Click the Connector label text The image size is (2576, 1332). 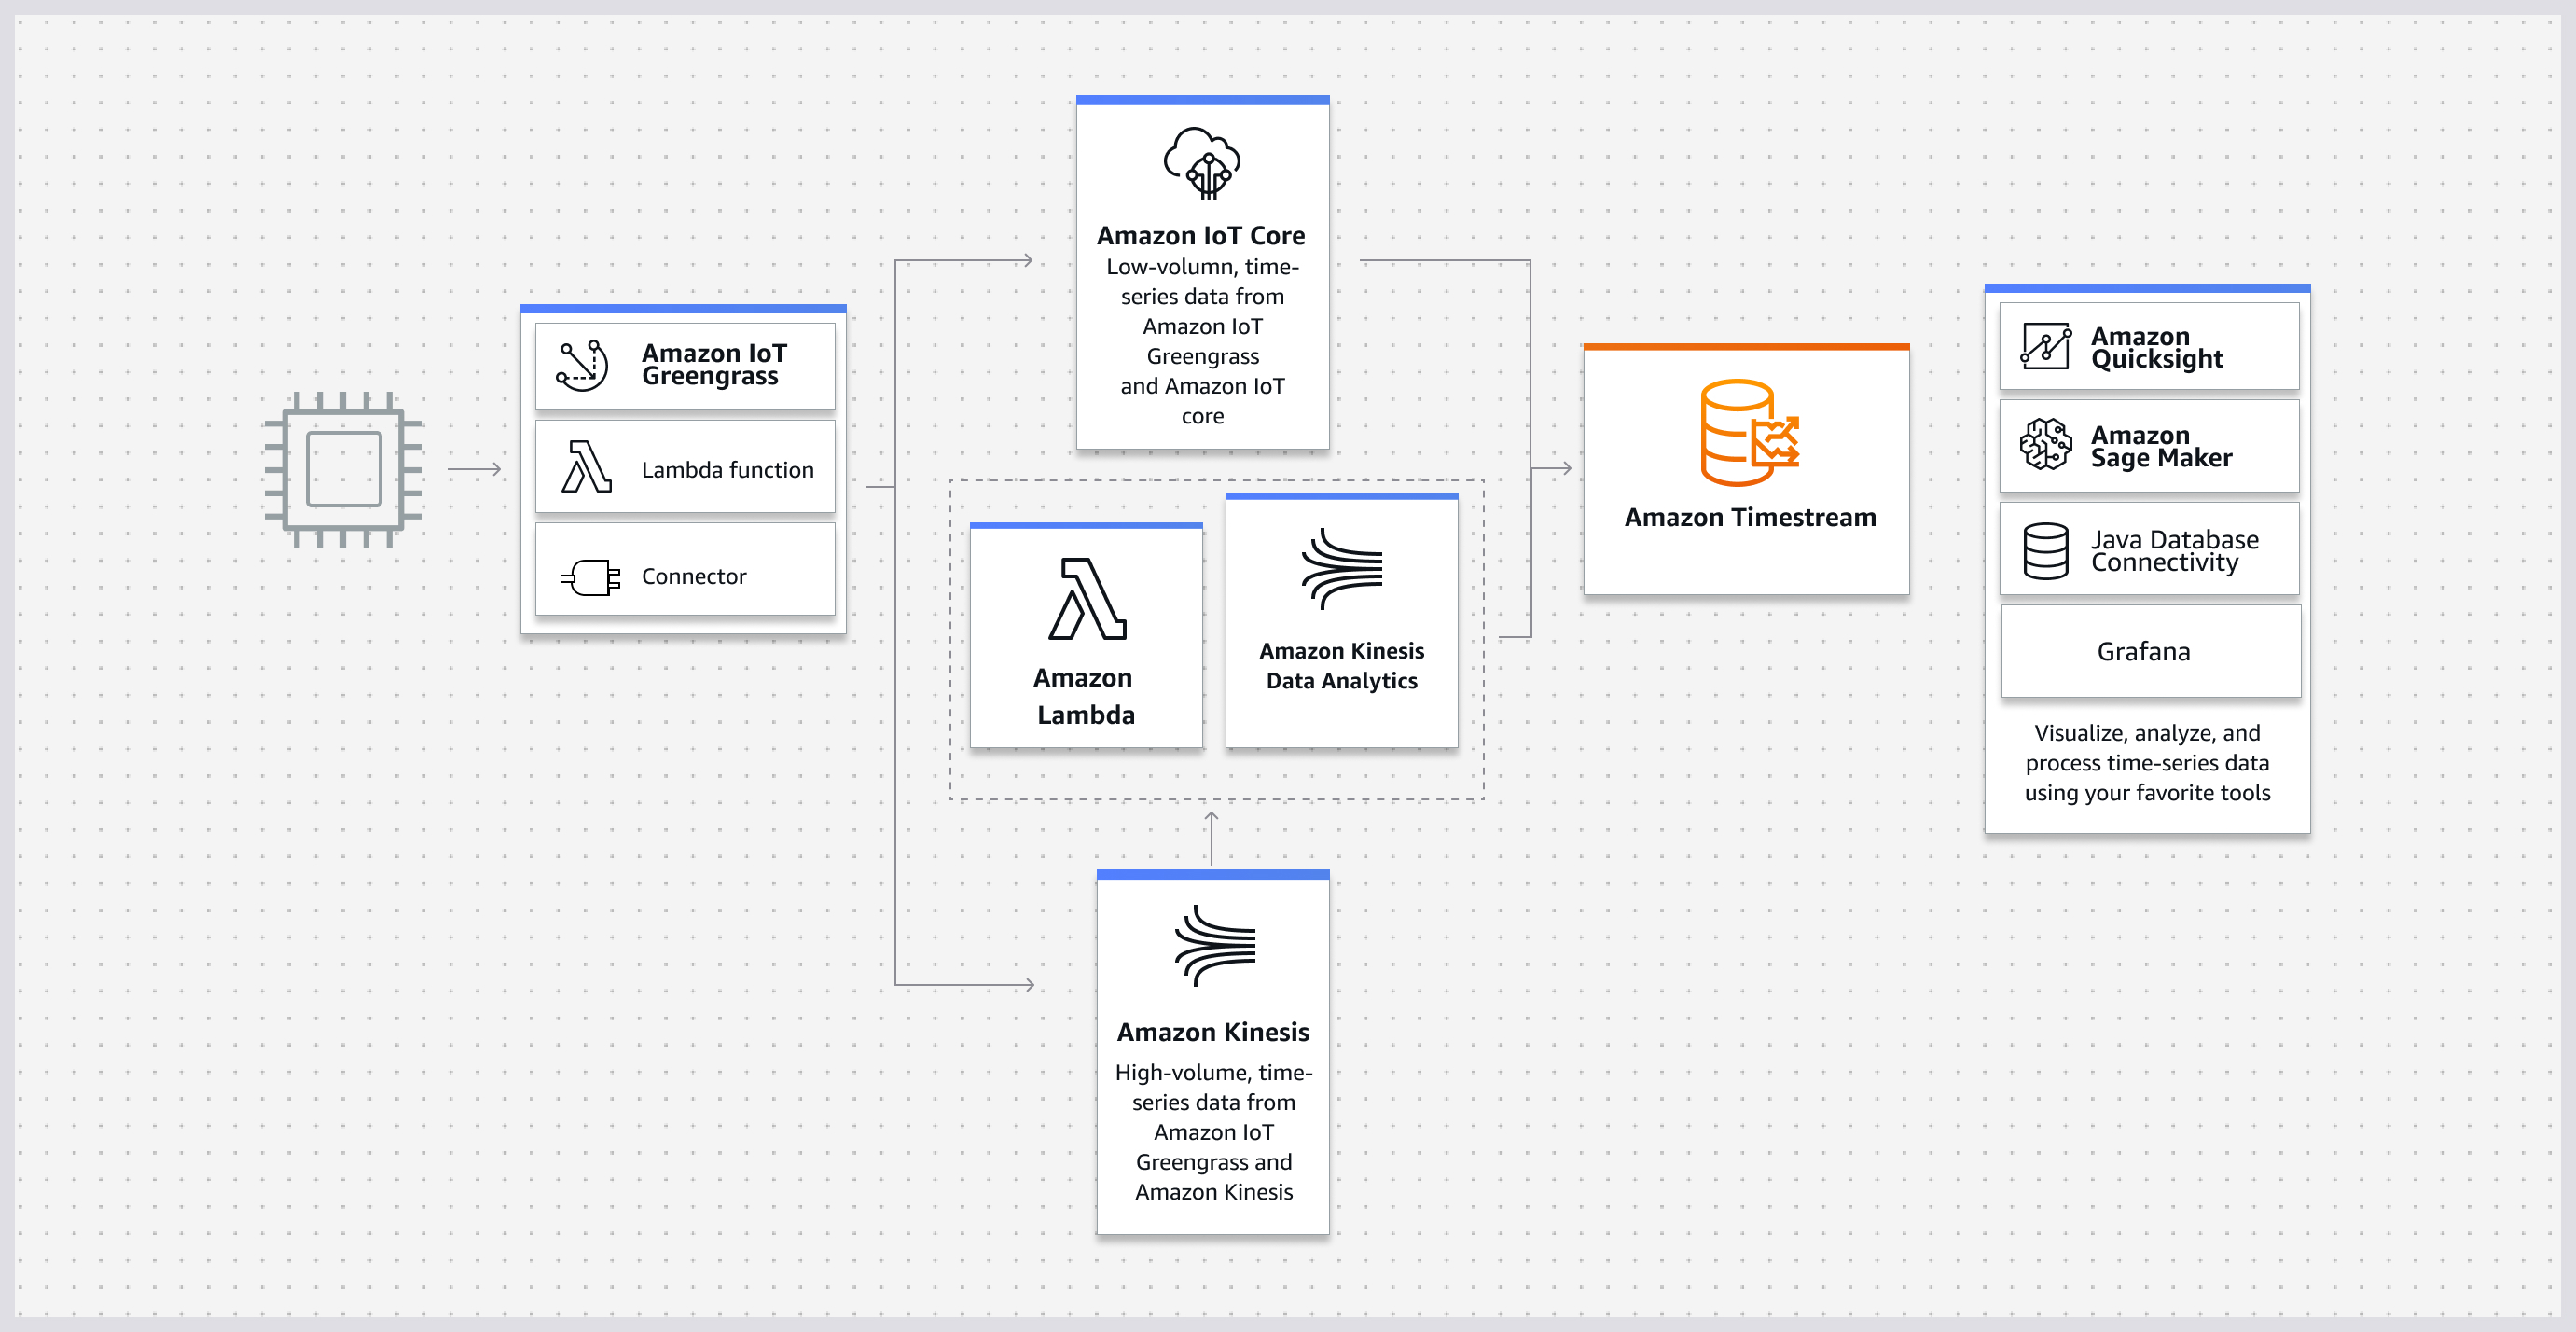tap(694, 576)
